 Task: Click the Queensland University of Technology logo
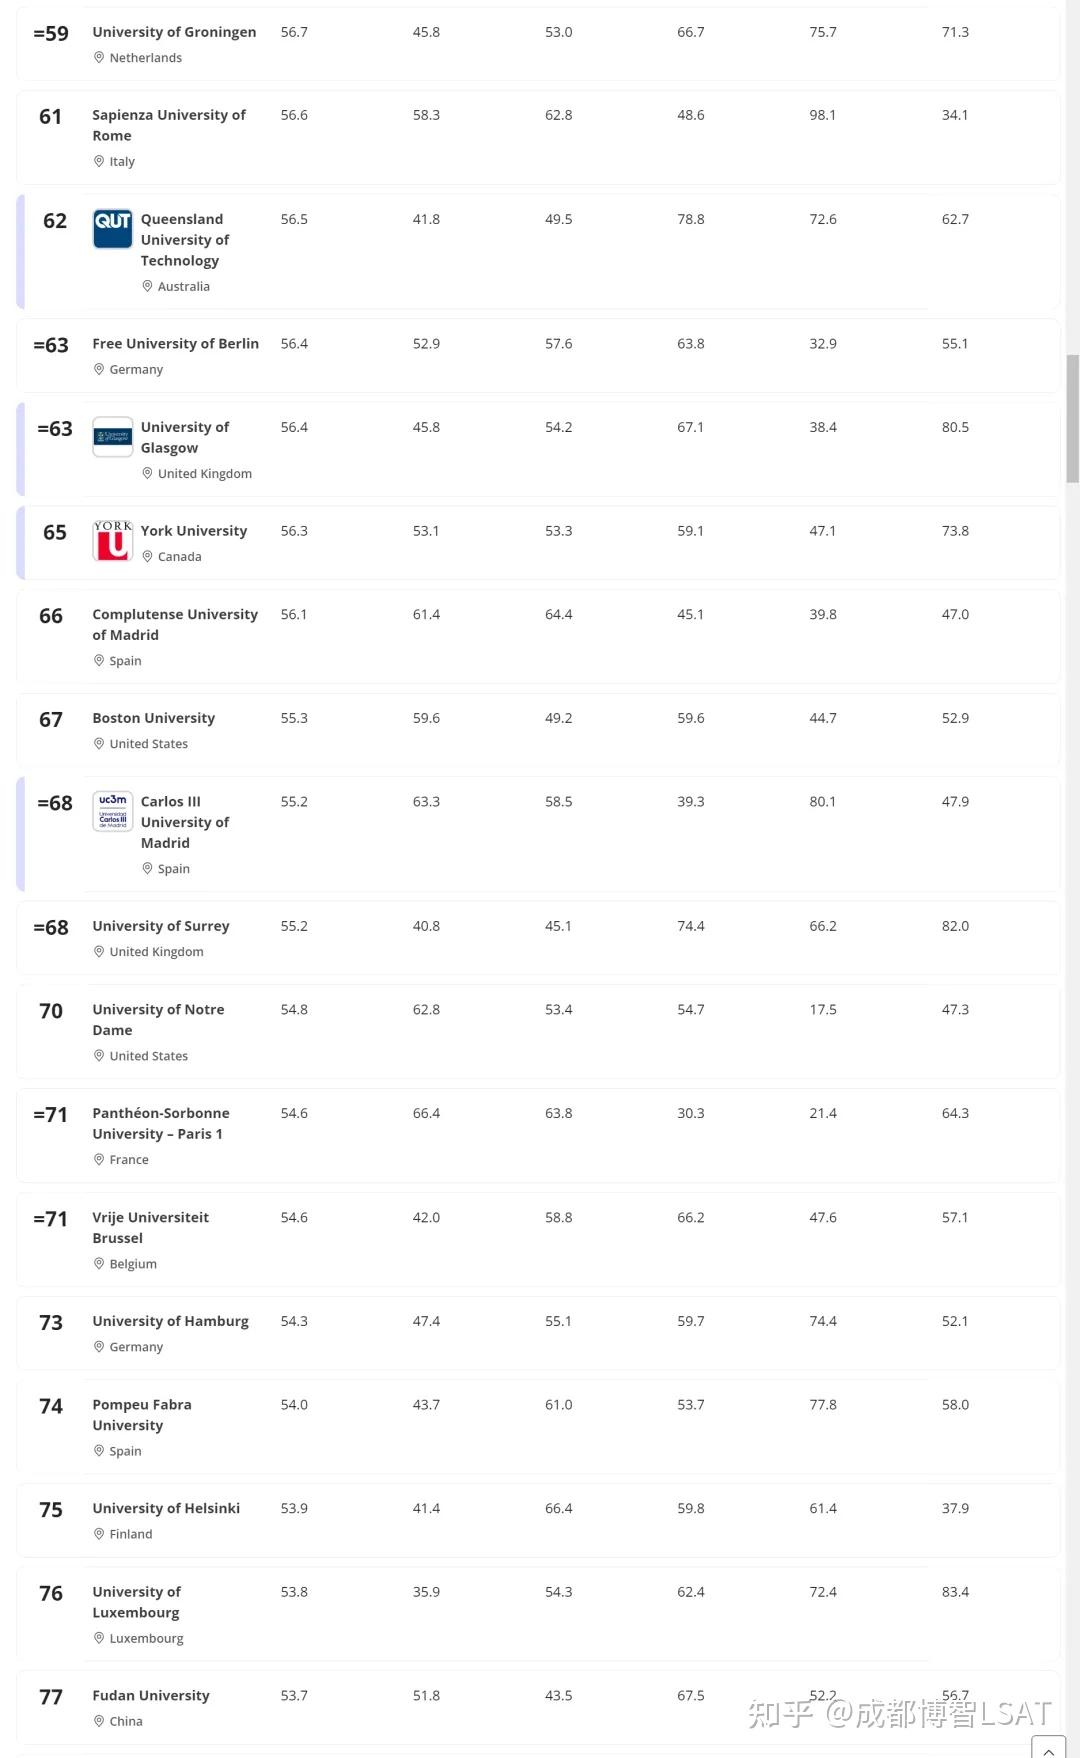pos(112,229)
